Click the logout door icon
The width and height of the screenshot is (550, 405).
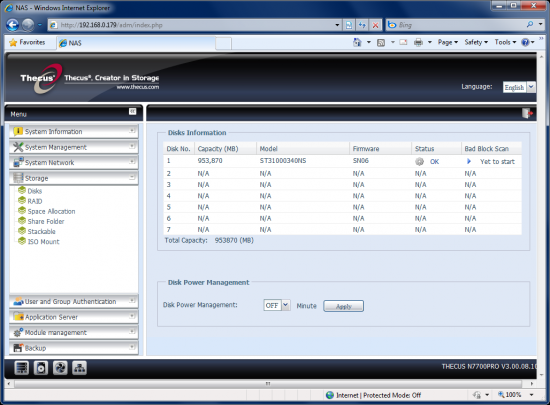[527, 113]
